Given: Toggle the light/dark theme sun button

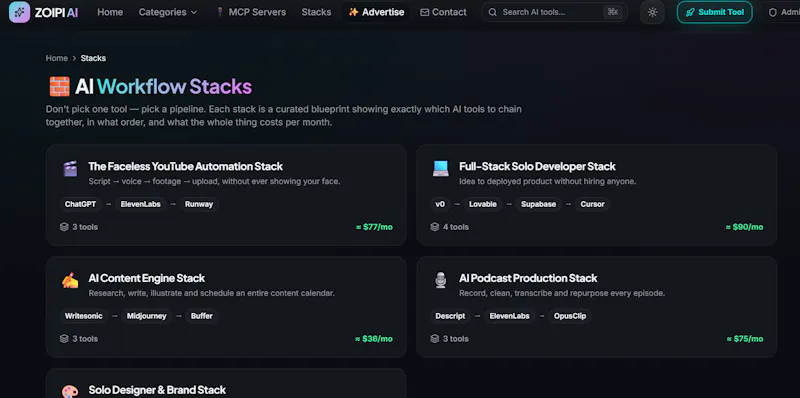Looking at the screenshot, I should 652,12.
